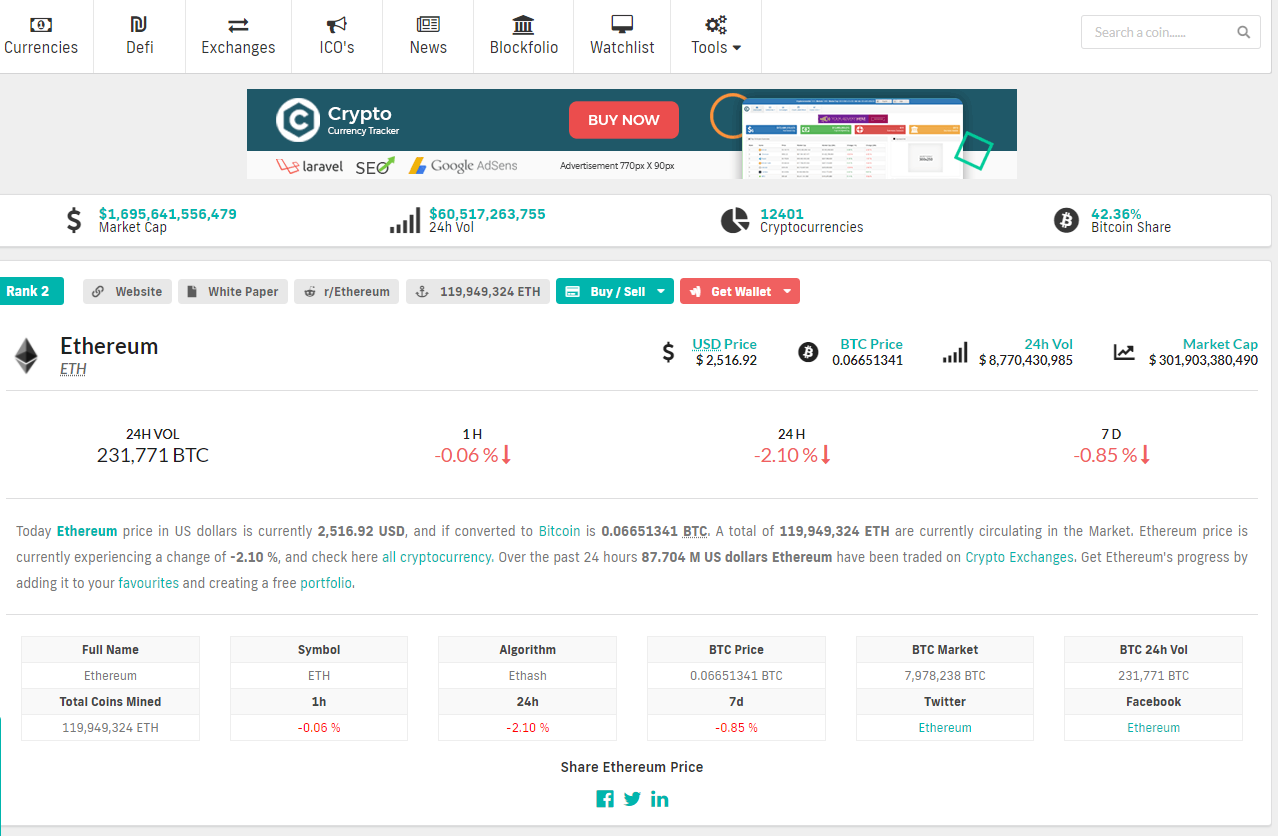Image resolution: width=1278 pixels, height=836 pixels.
Task: Open the favourites link
Action: pyautogui.click(x=148, y=583)
